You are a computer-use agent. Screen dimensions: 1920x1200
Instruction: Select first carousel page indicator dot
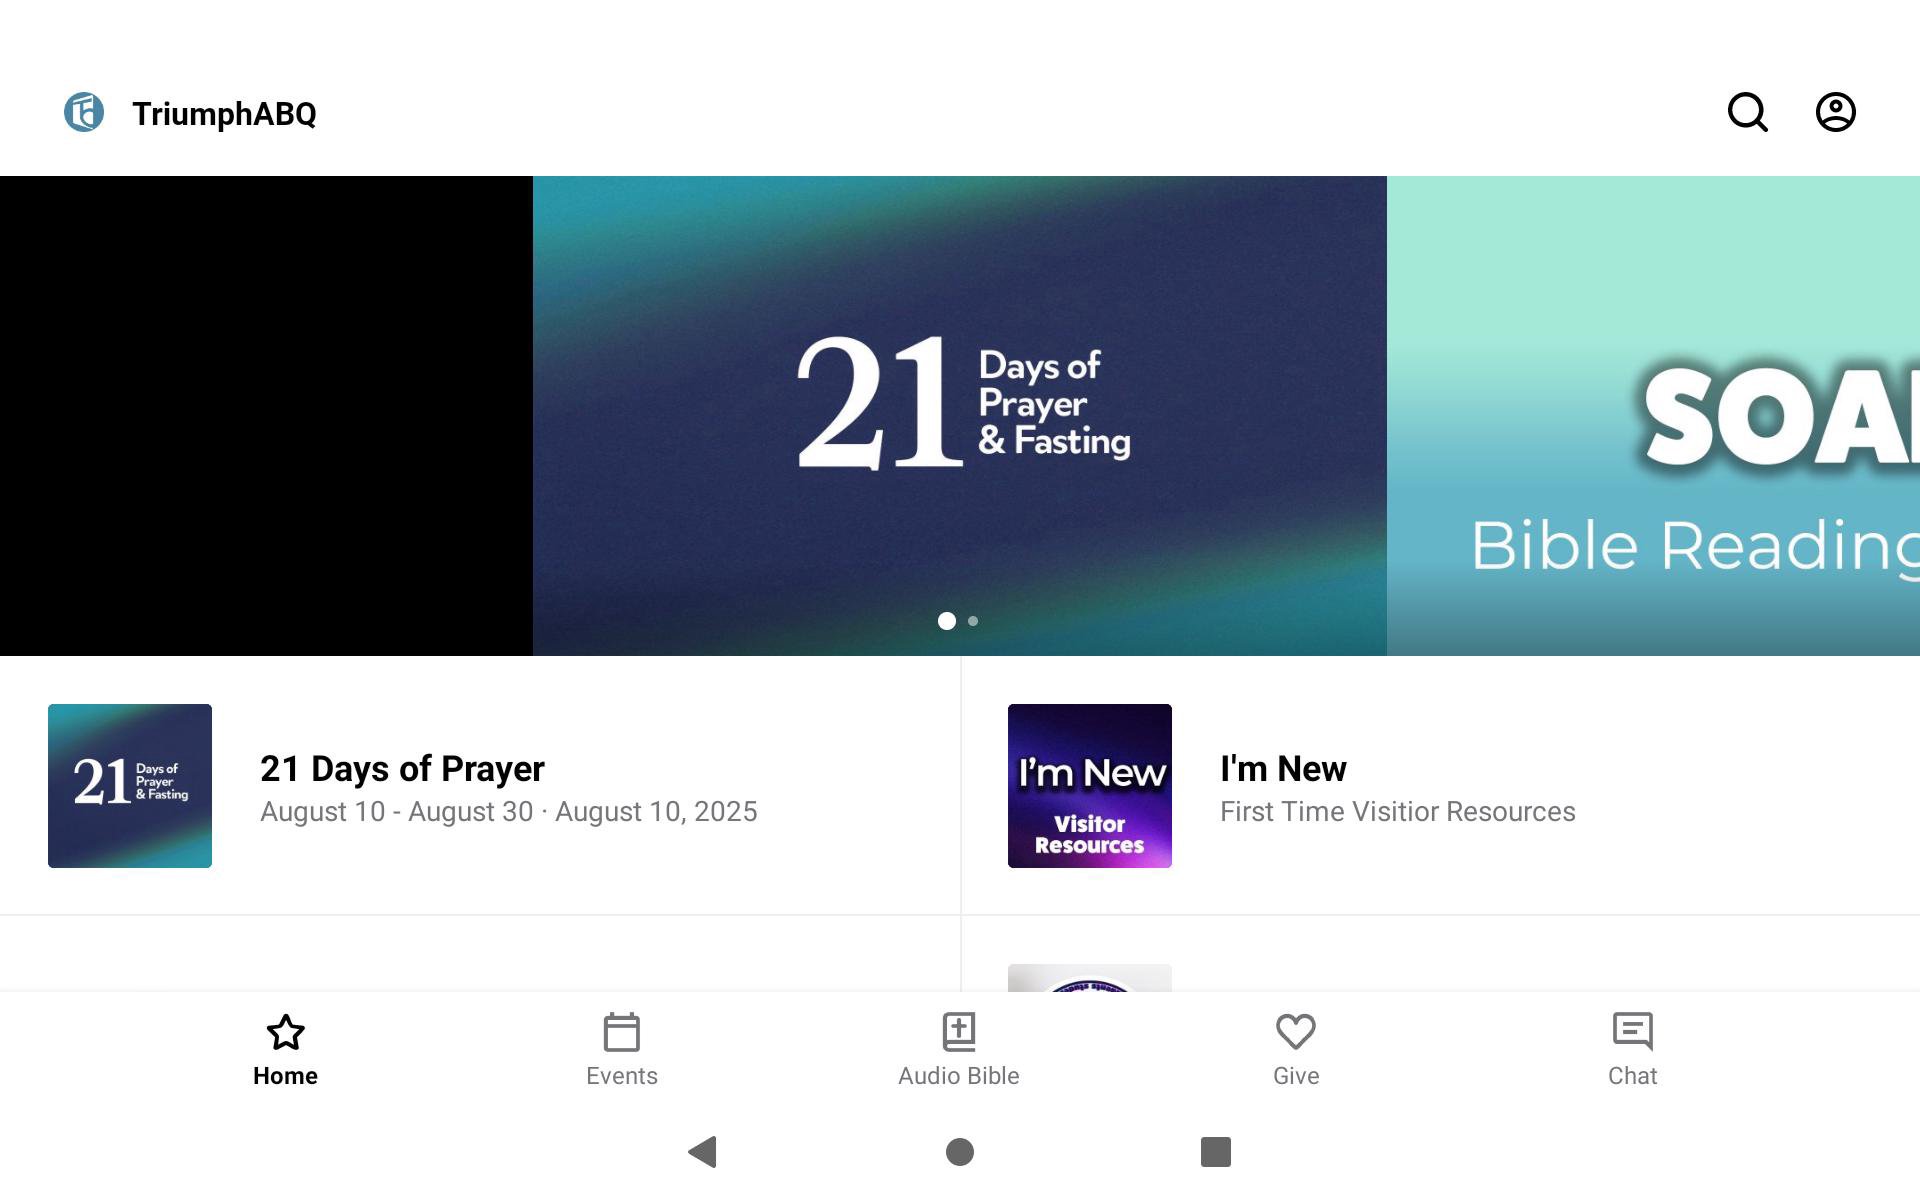click(x=947, y=621)
